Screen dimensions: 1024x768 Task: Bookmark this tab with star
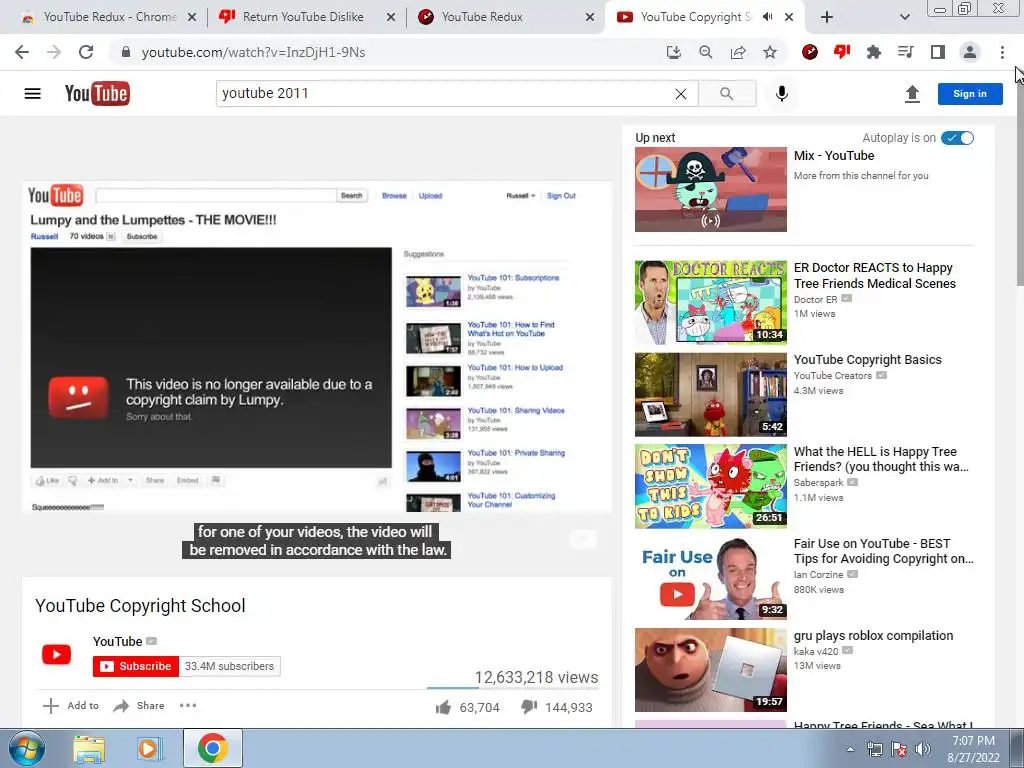[x=770, y=52]
